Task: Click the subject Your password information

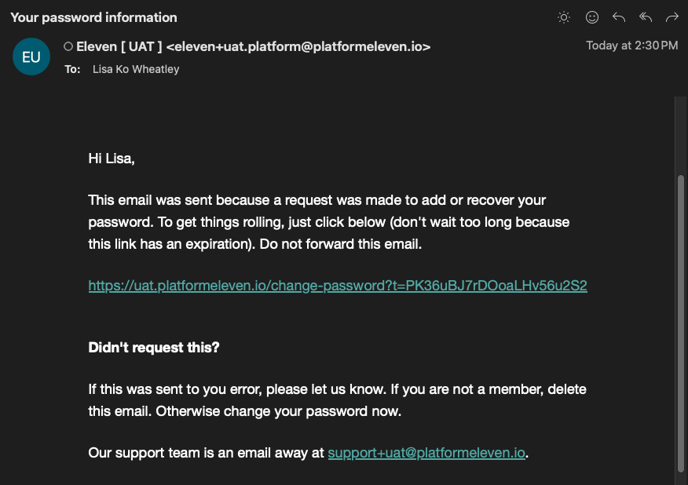Action: (94, 18)
